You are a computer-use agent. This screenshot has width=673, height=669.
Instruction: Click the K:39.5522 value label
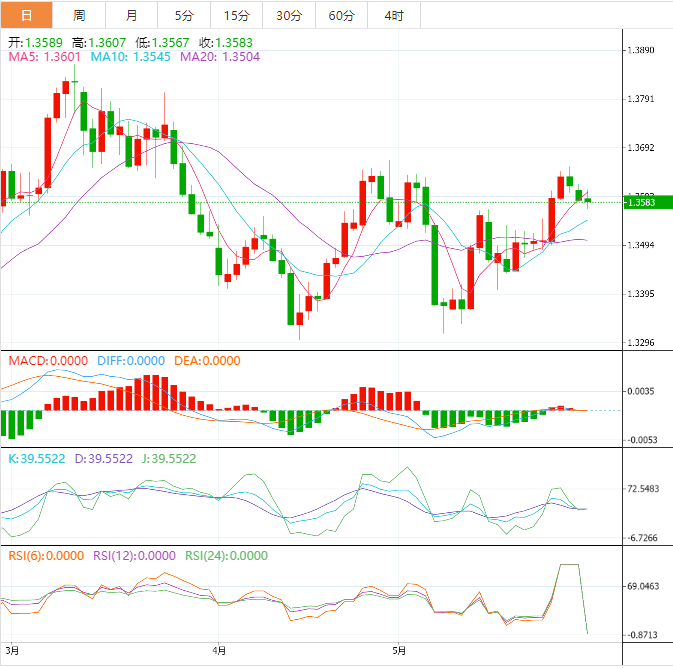37,459
